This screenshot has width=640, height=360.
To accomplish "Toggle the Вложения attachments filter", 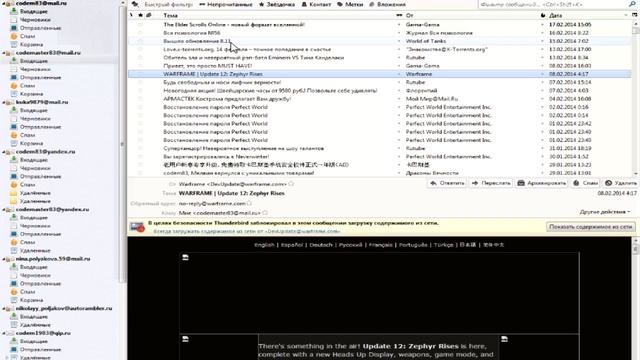I will (x=387, y=4).
